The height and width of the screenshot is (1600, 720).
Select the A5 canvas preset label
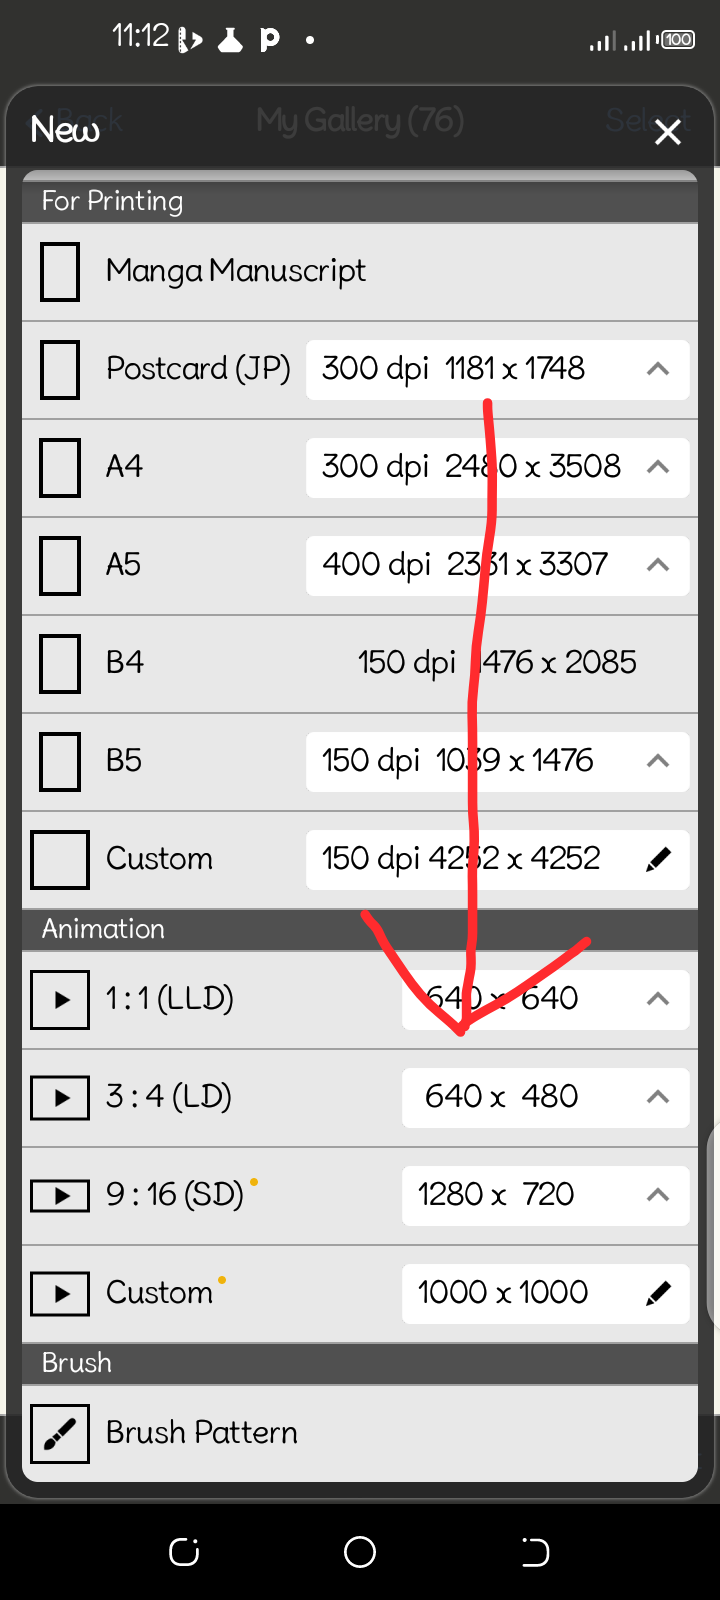[124, 565]
